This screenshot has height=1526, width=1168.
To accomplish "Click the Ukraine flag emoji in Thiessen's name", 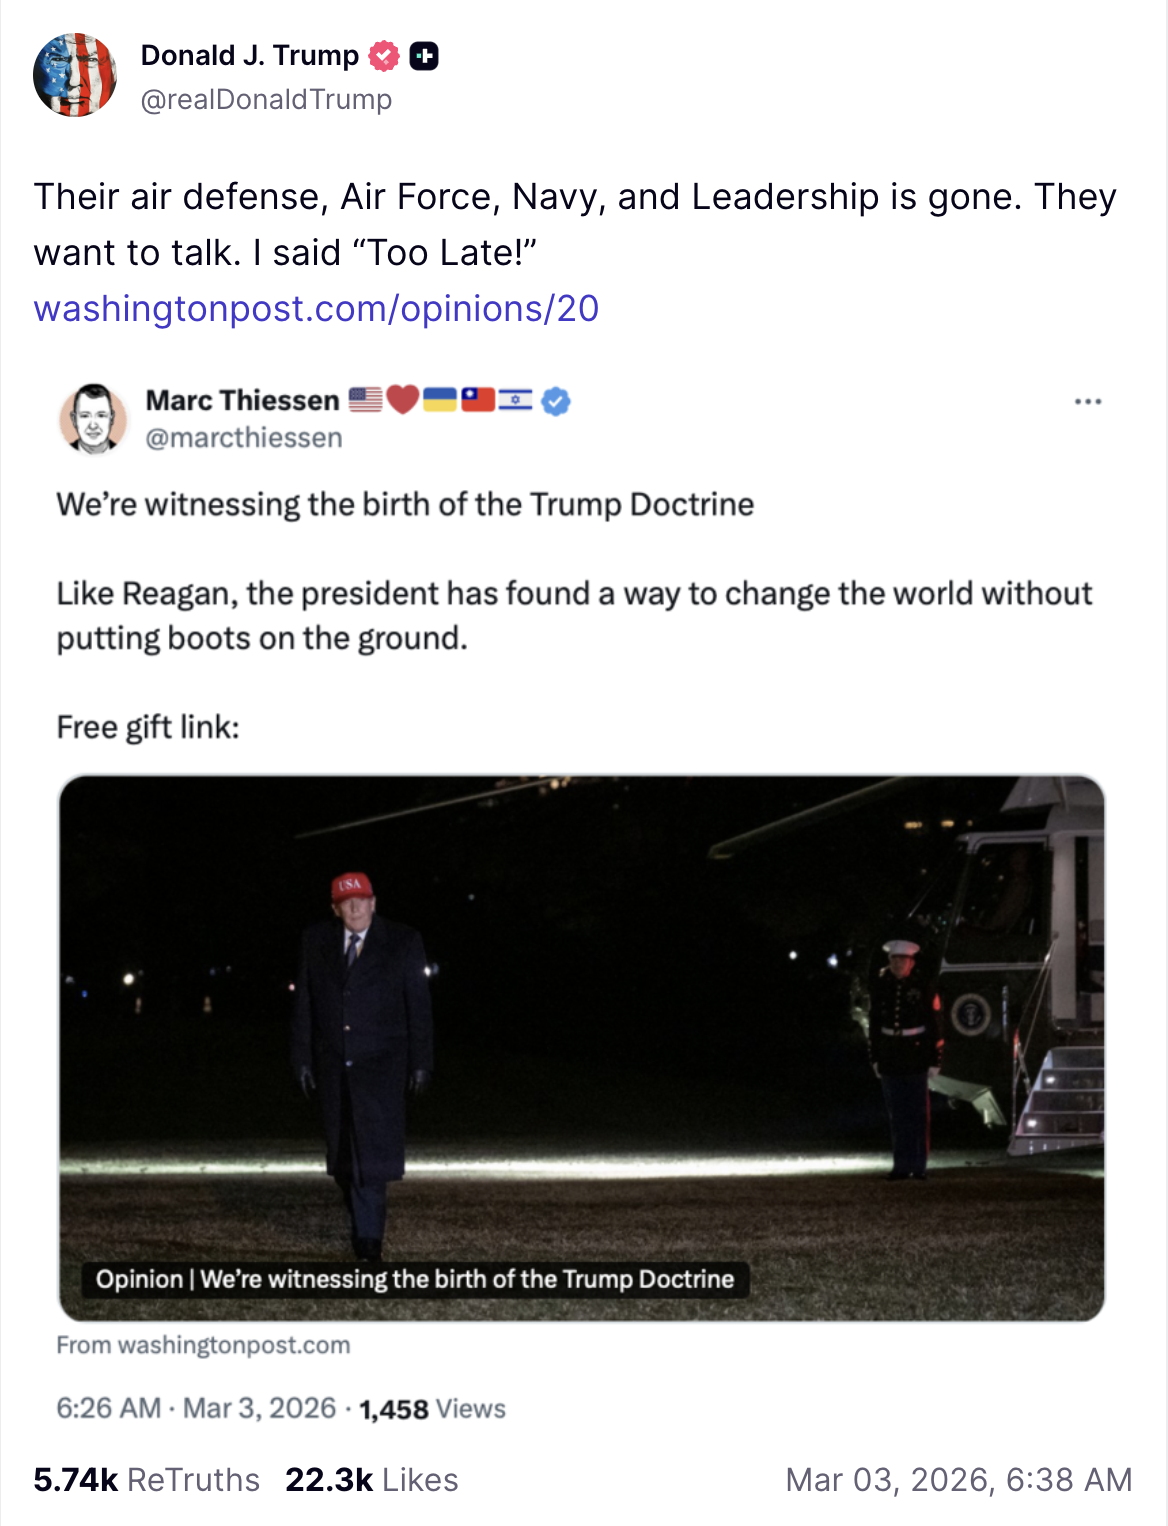I will point(440,400).
